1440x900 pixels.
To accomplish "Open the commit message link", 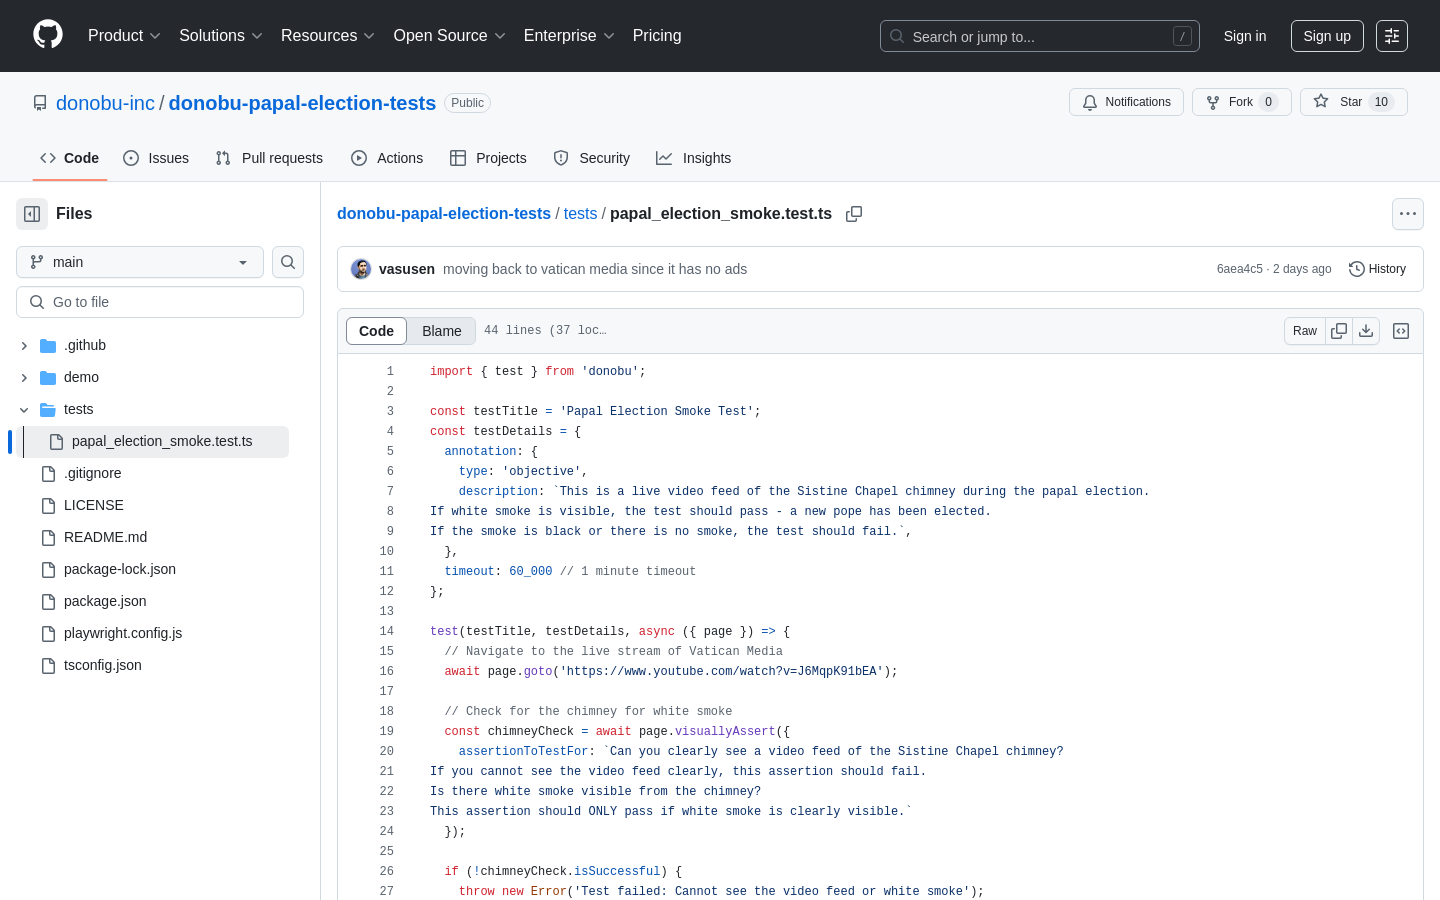I will pyautogui.click(x=595, y=269).
